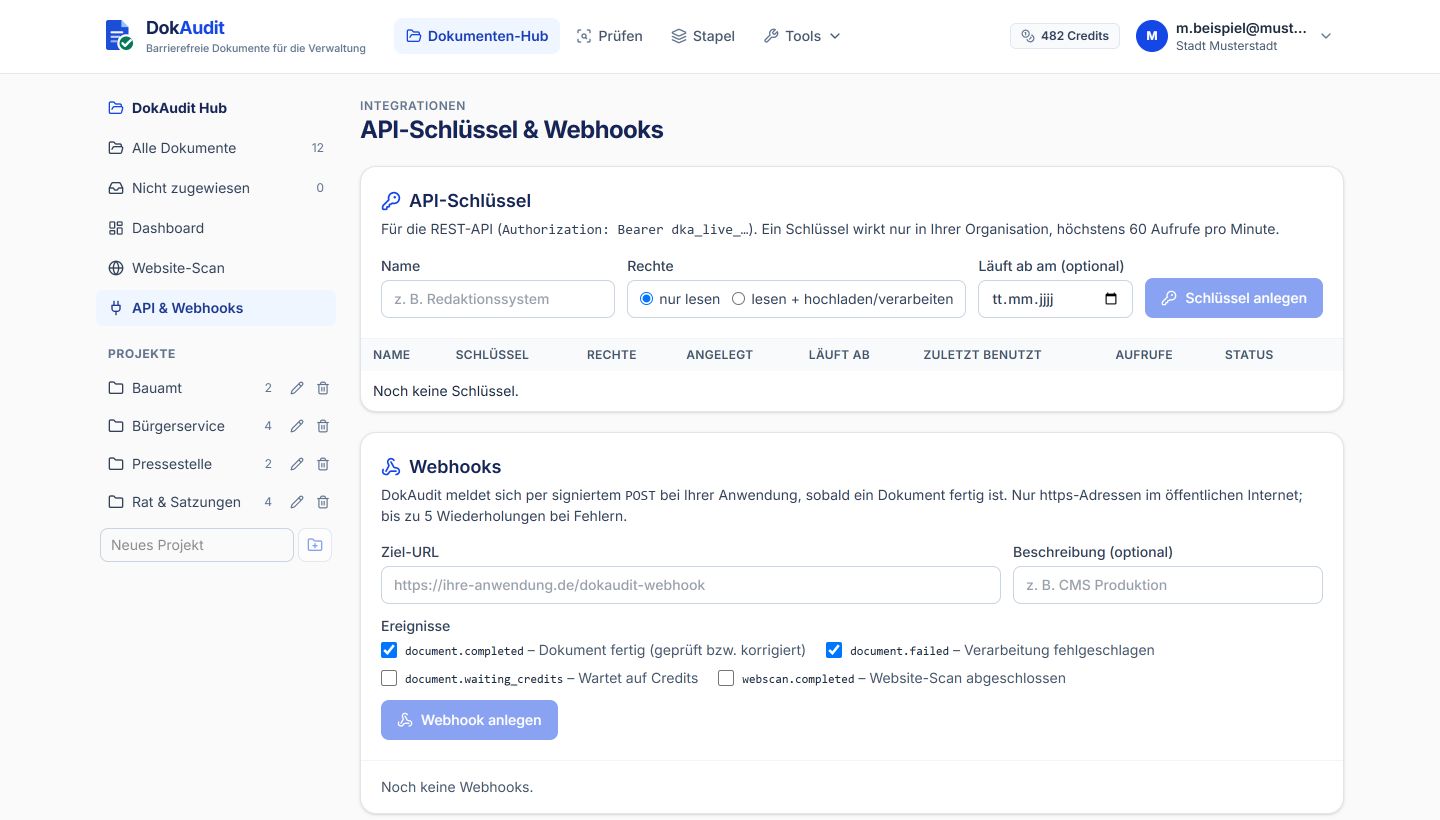Remove the Pressestelle project with trash icon
The image size is (1440, 820).
(323, 464)
